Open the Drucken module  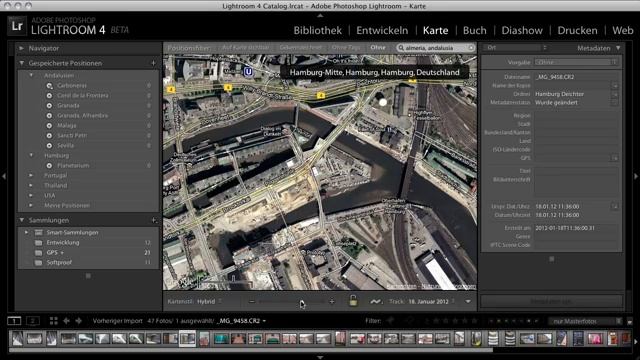578,31
